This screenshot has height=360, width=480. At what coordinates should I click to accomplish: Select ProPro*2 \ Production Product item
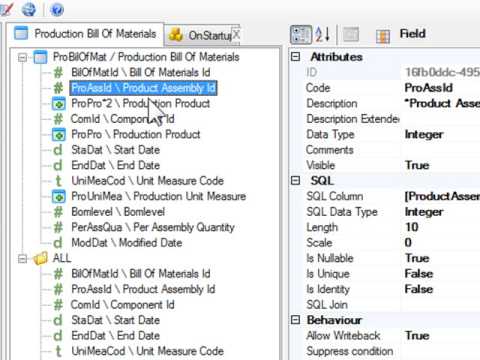pos(141,103)
